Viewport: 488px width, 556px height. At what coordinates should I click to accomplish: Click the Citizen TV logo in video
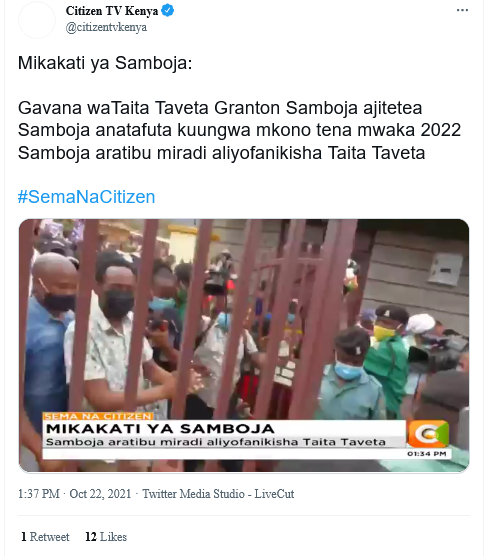tap(428, 433)
